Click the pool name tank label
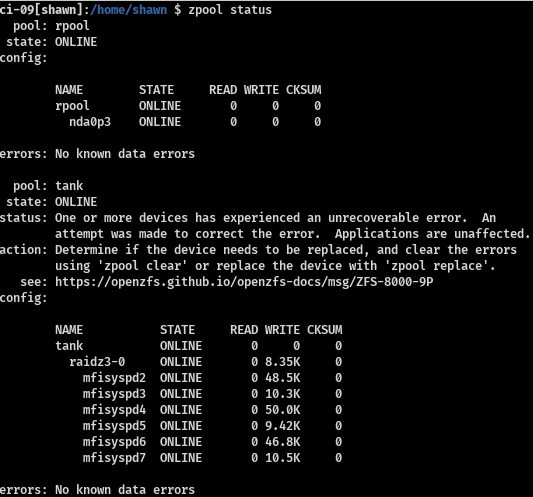533x497 pixels. [x=69, y=186]
